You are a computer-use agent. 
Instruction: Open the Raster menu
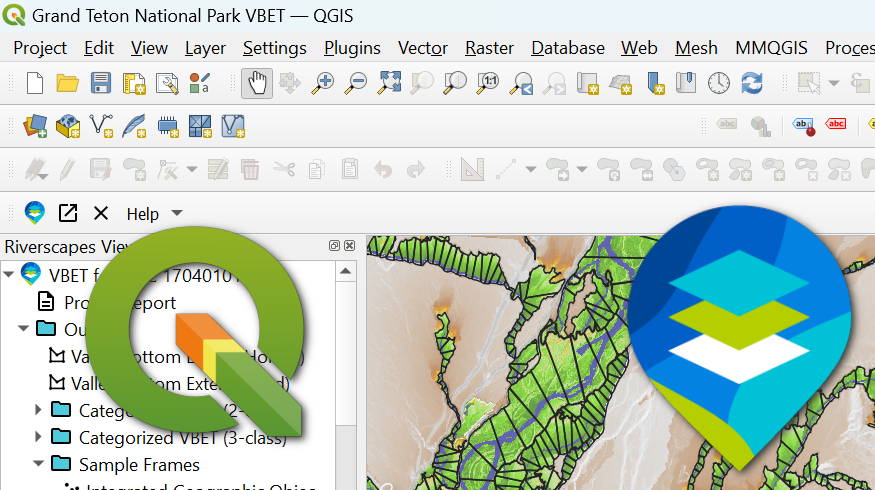click(489, 48)
